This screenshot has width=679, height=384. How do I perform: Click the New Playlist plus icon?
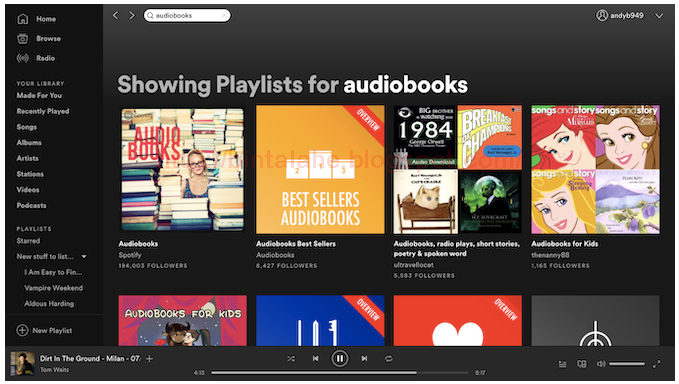[x=22, y=330]
